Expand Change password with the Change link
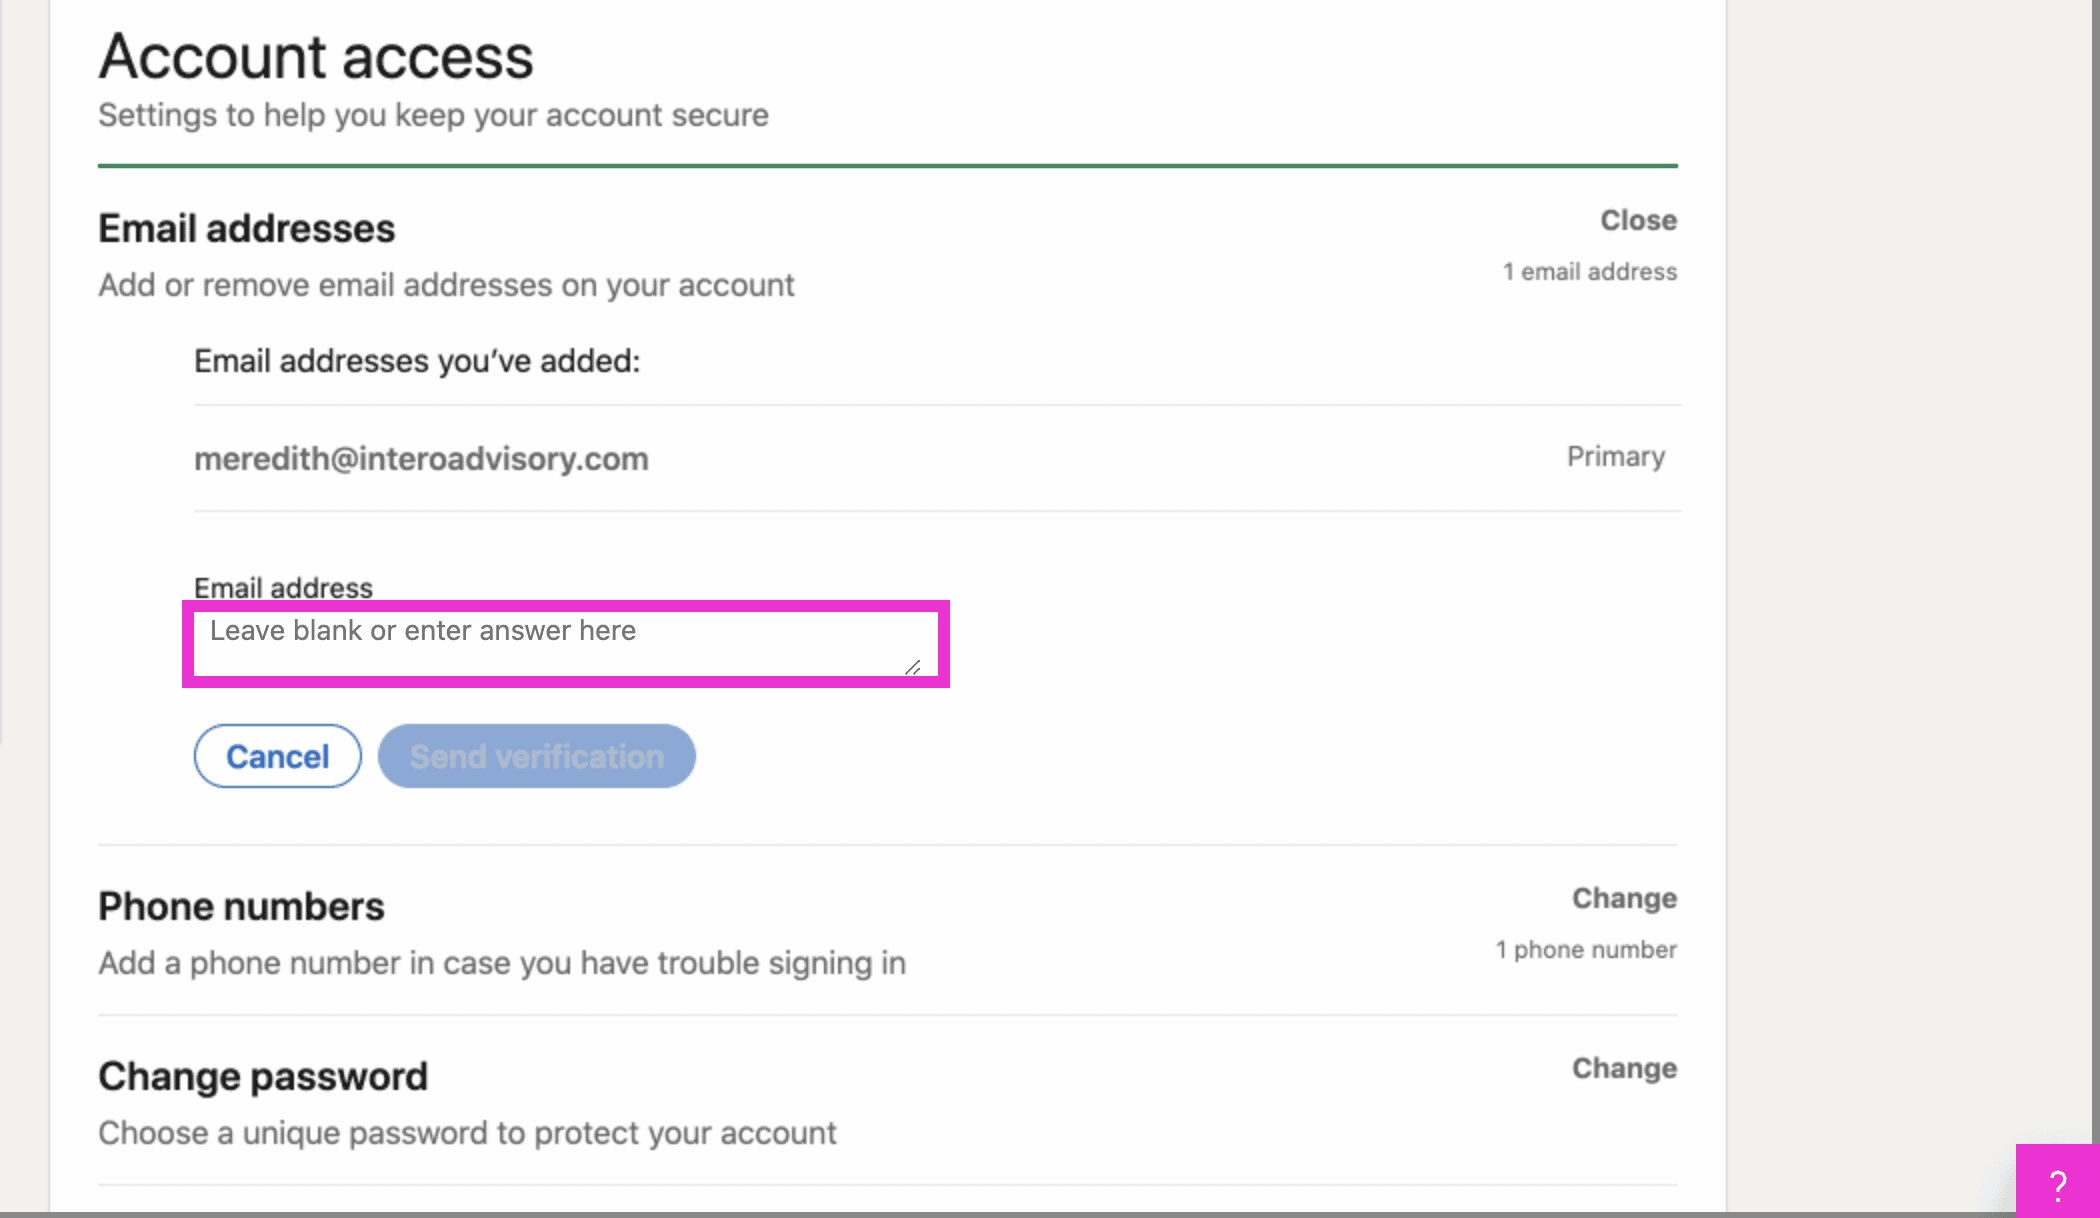This screenshot has height=1218, width=2100. [x=1624, y=1068]
